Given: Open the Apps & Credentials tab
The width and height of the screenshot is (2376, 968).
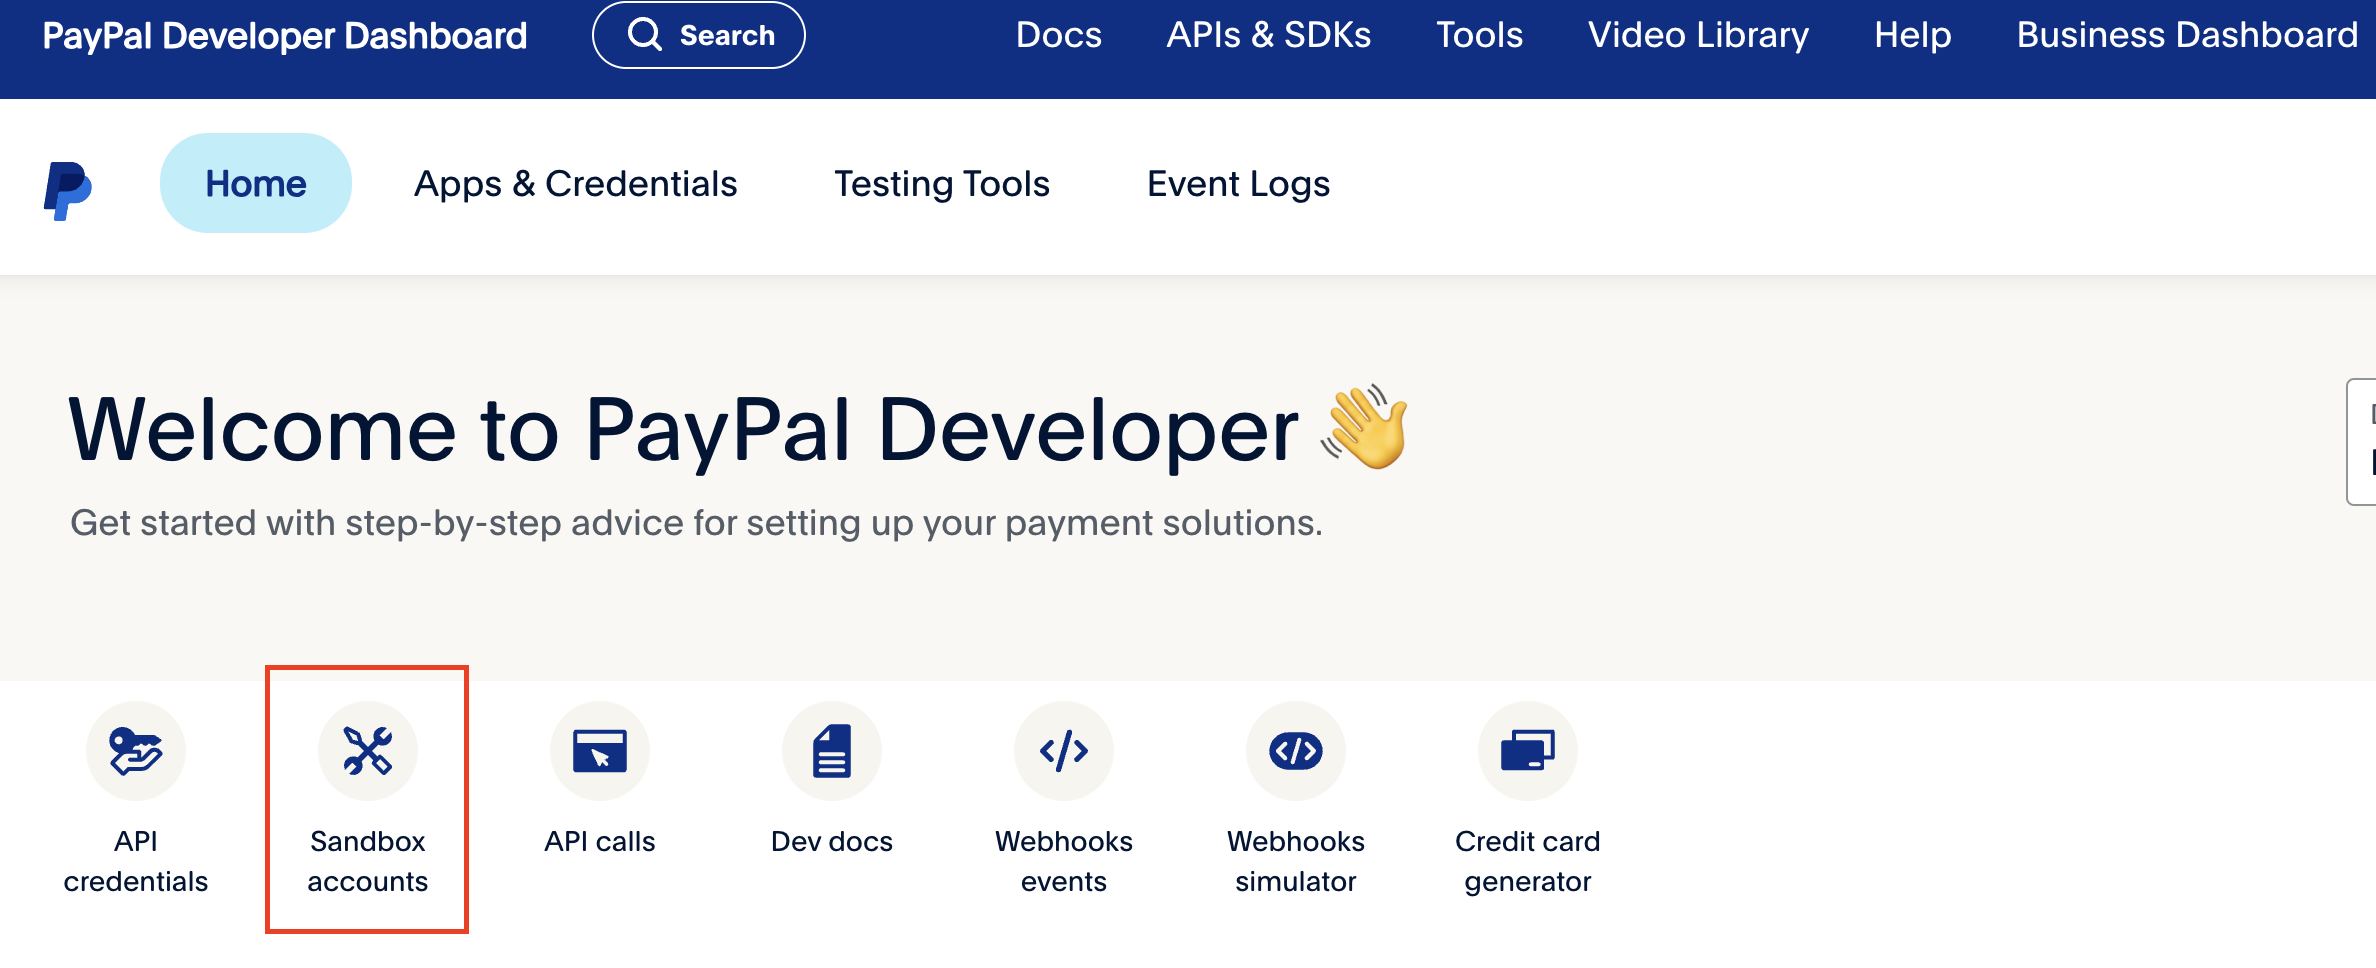Looking at the screenshot, I should coord(575,184).
